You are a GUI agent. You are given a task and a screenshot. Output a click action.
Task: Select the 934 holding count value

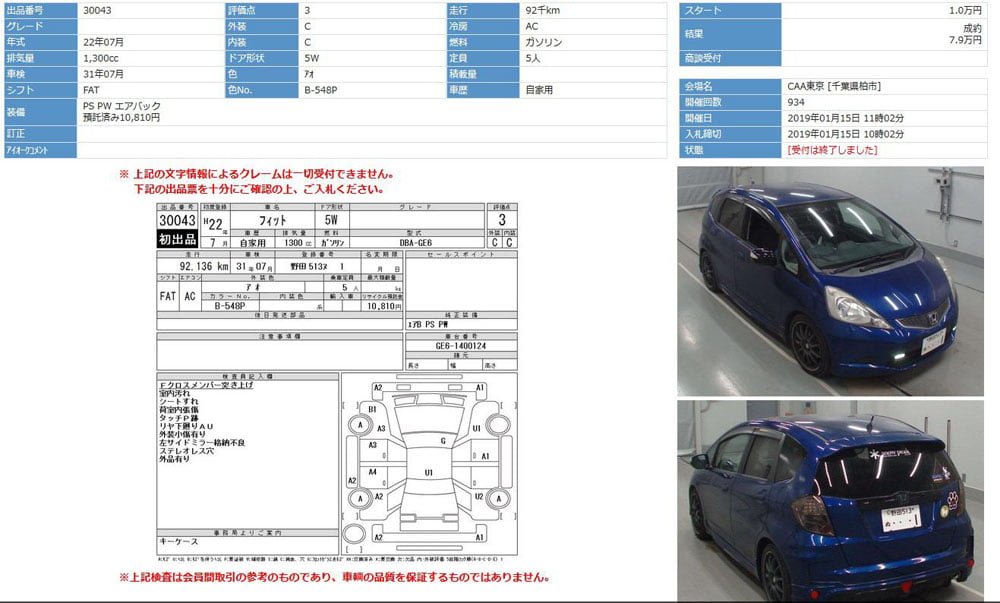[795, 102]
